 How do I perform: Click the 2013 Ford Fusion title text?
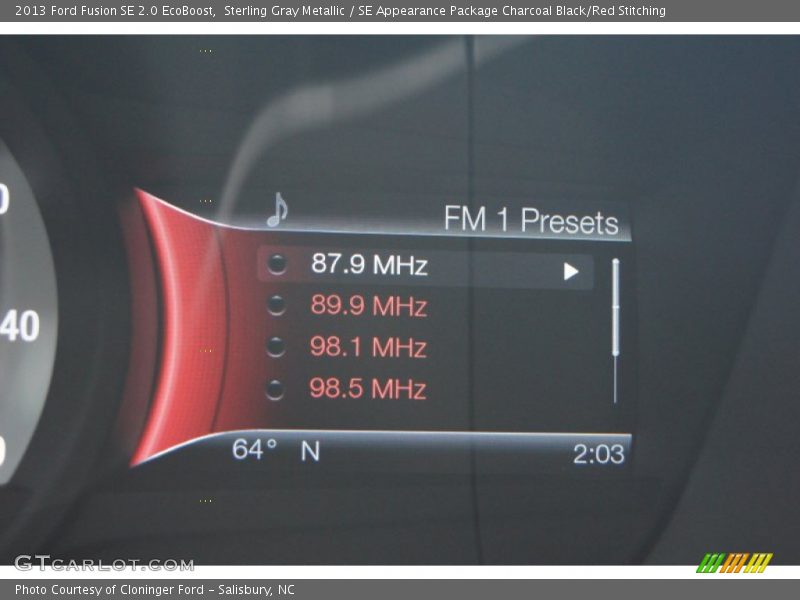[340, 10]
